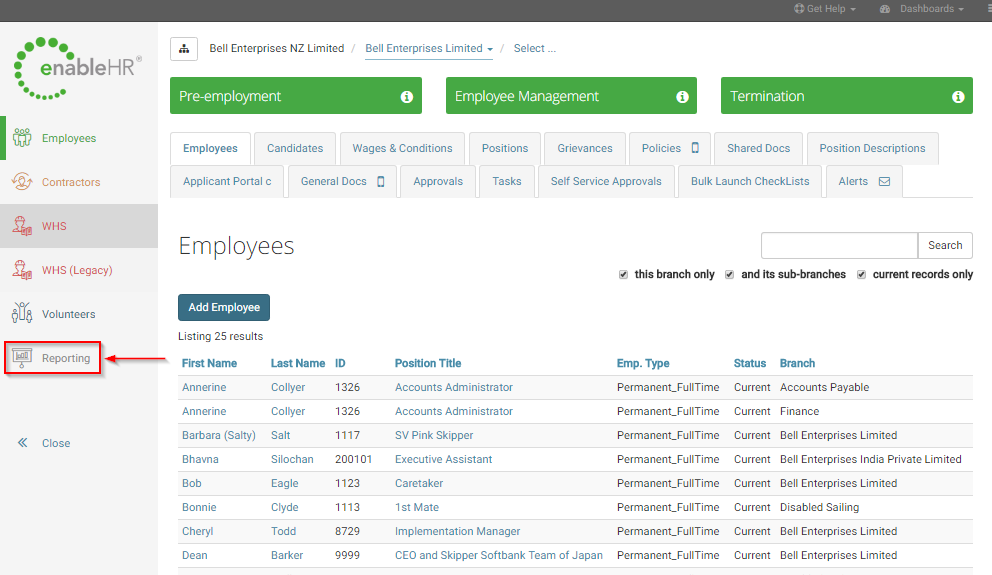Open the Pre-employment green panel
Viewport: 992px width, 575px height.
click(x=295, y=96)
